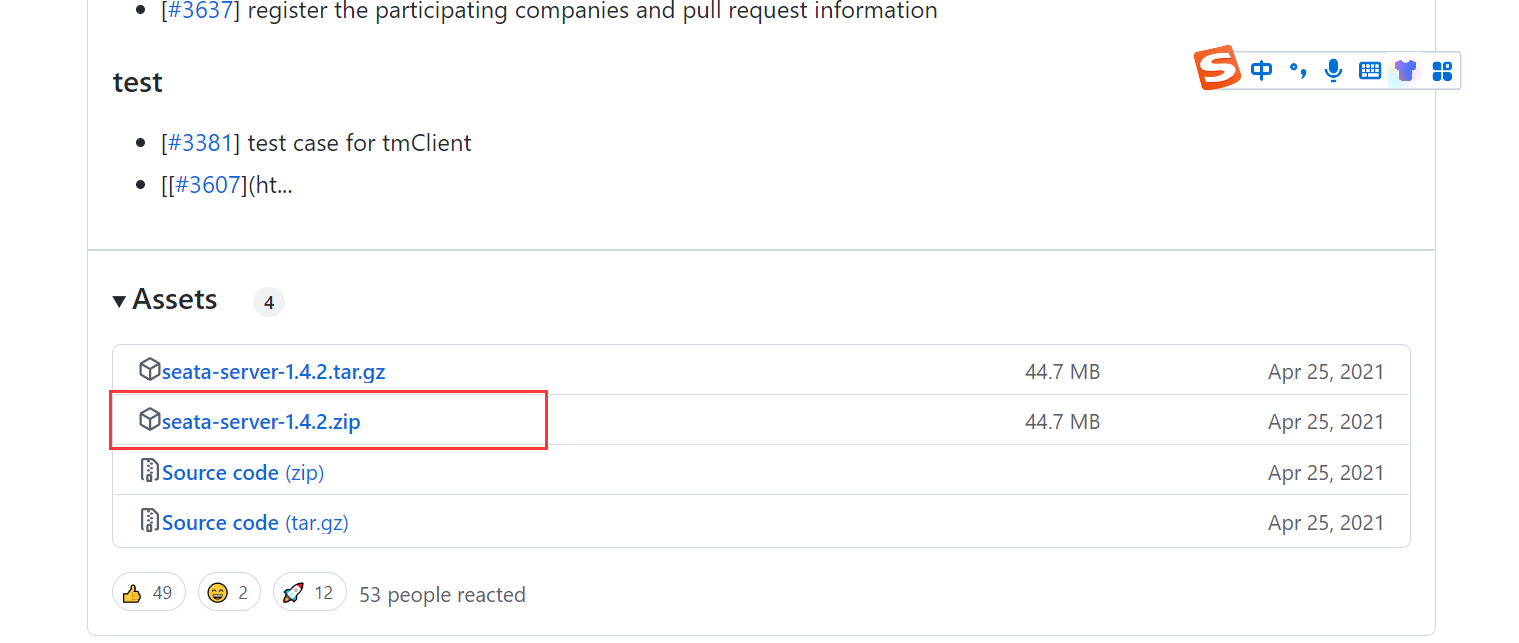
Task: Click package icon beside seata-server-1.4.2.tar.gz
Action: (149, 370)
